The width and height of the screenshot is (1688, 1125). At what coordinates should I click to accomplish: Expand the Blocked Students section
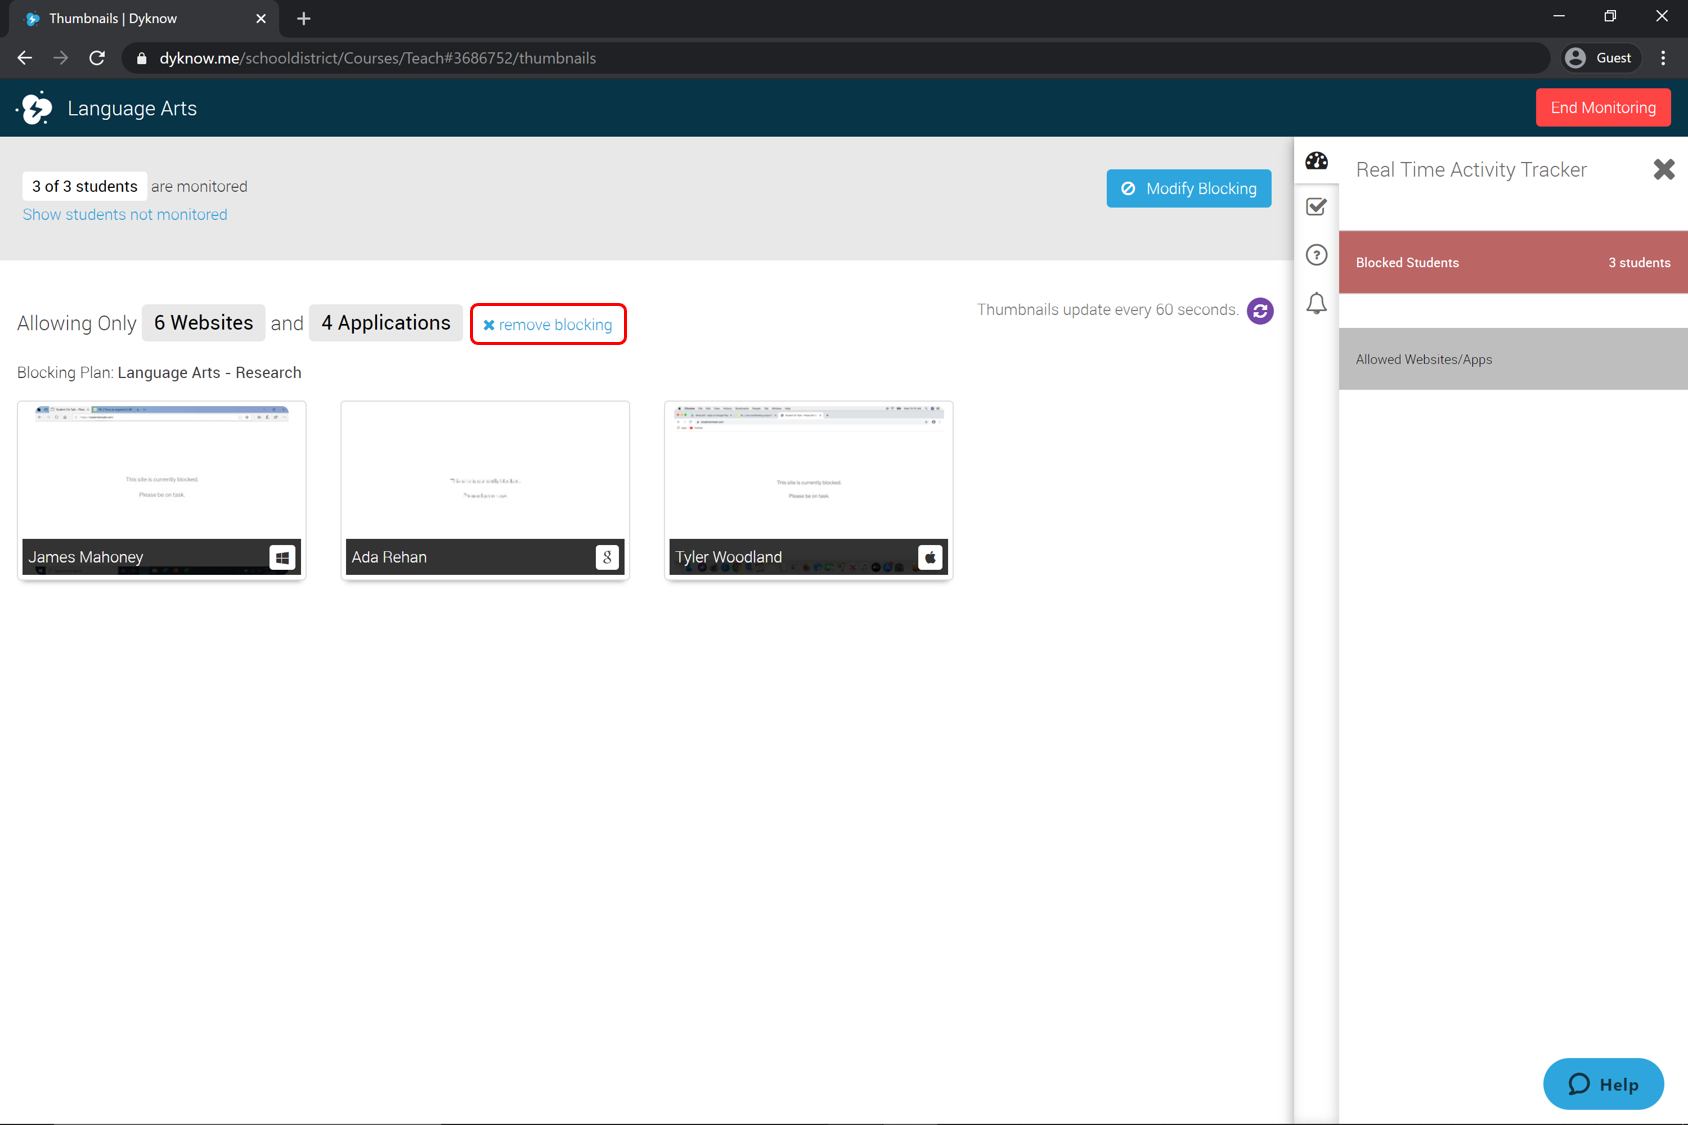(1513, 262)
